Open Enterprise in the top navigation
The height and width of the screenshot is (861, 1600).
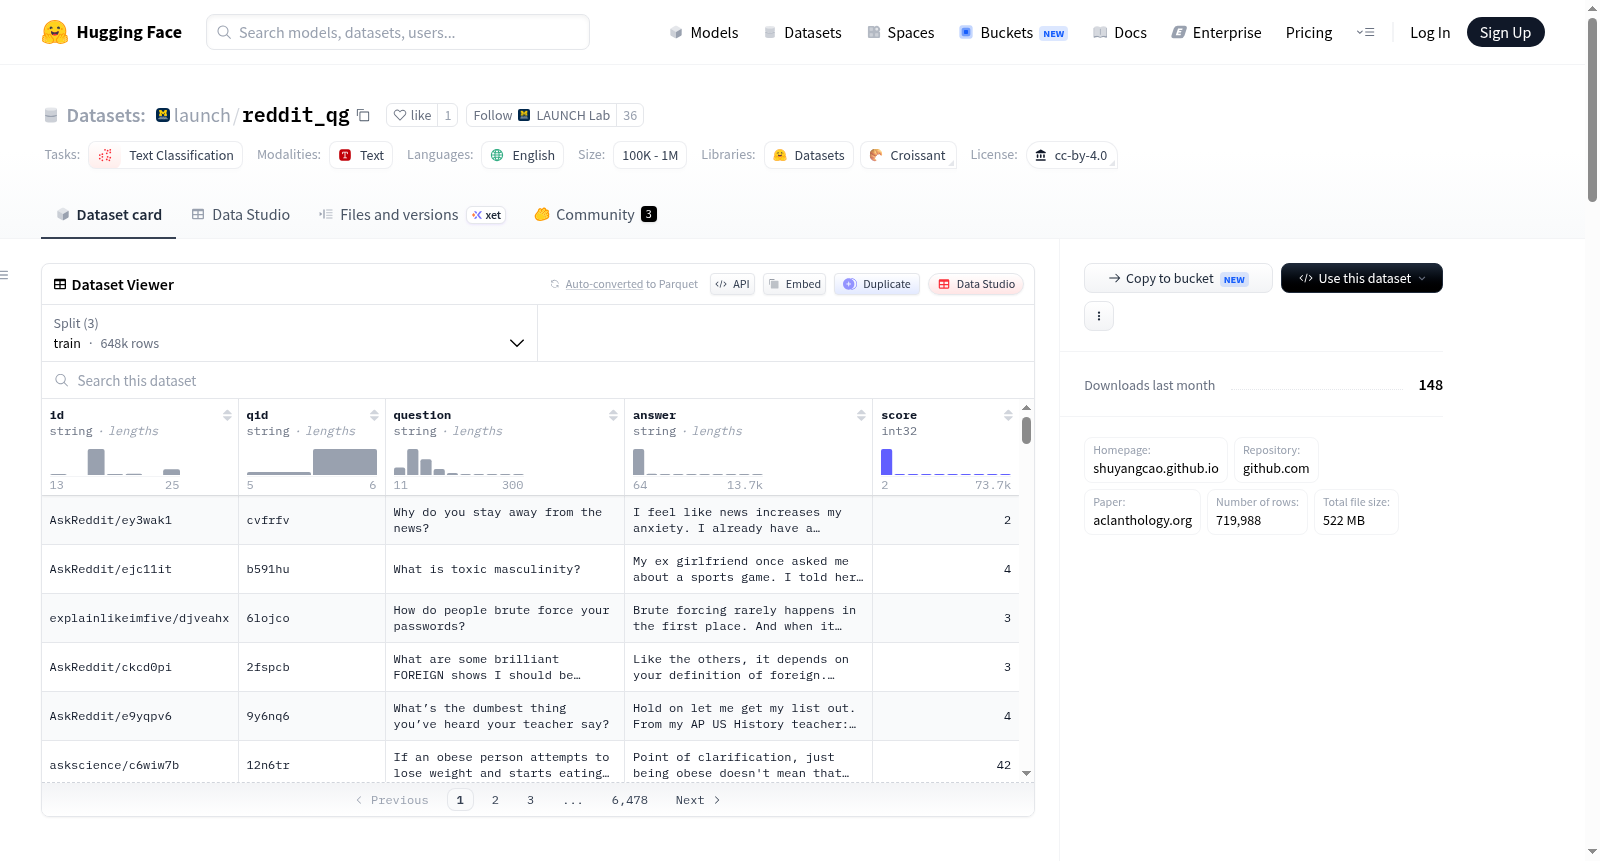click(1217, 32)
